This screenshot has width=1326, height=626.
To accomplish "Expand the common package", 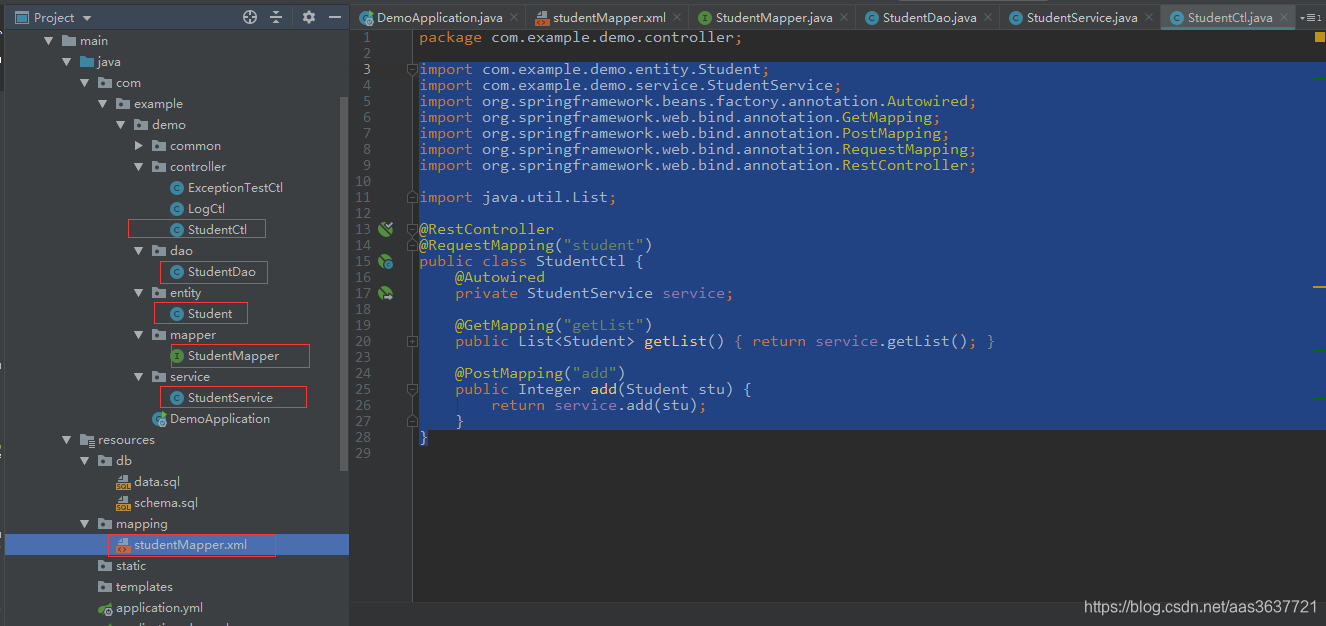I will coord(139,146).
